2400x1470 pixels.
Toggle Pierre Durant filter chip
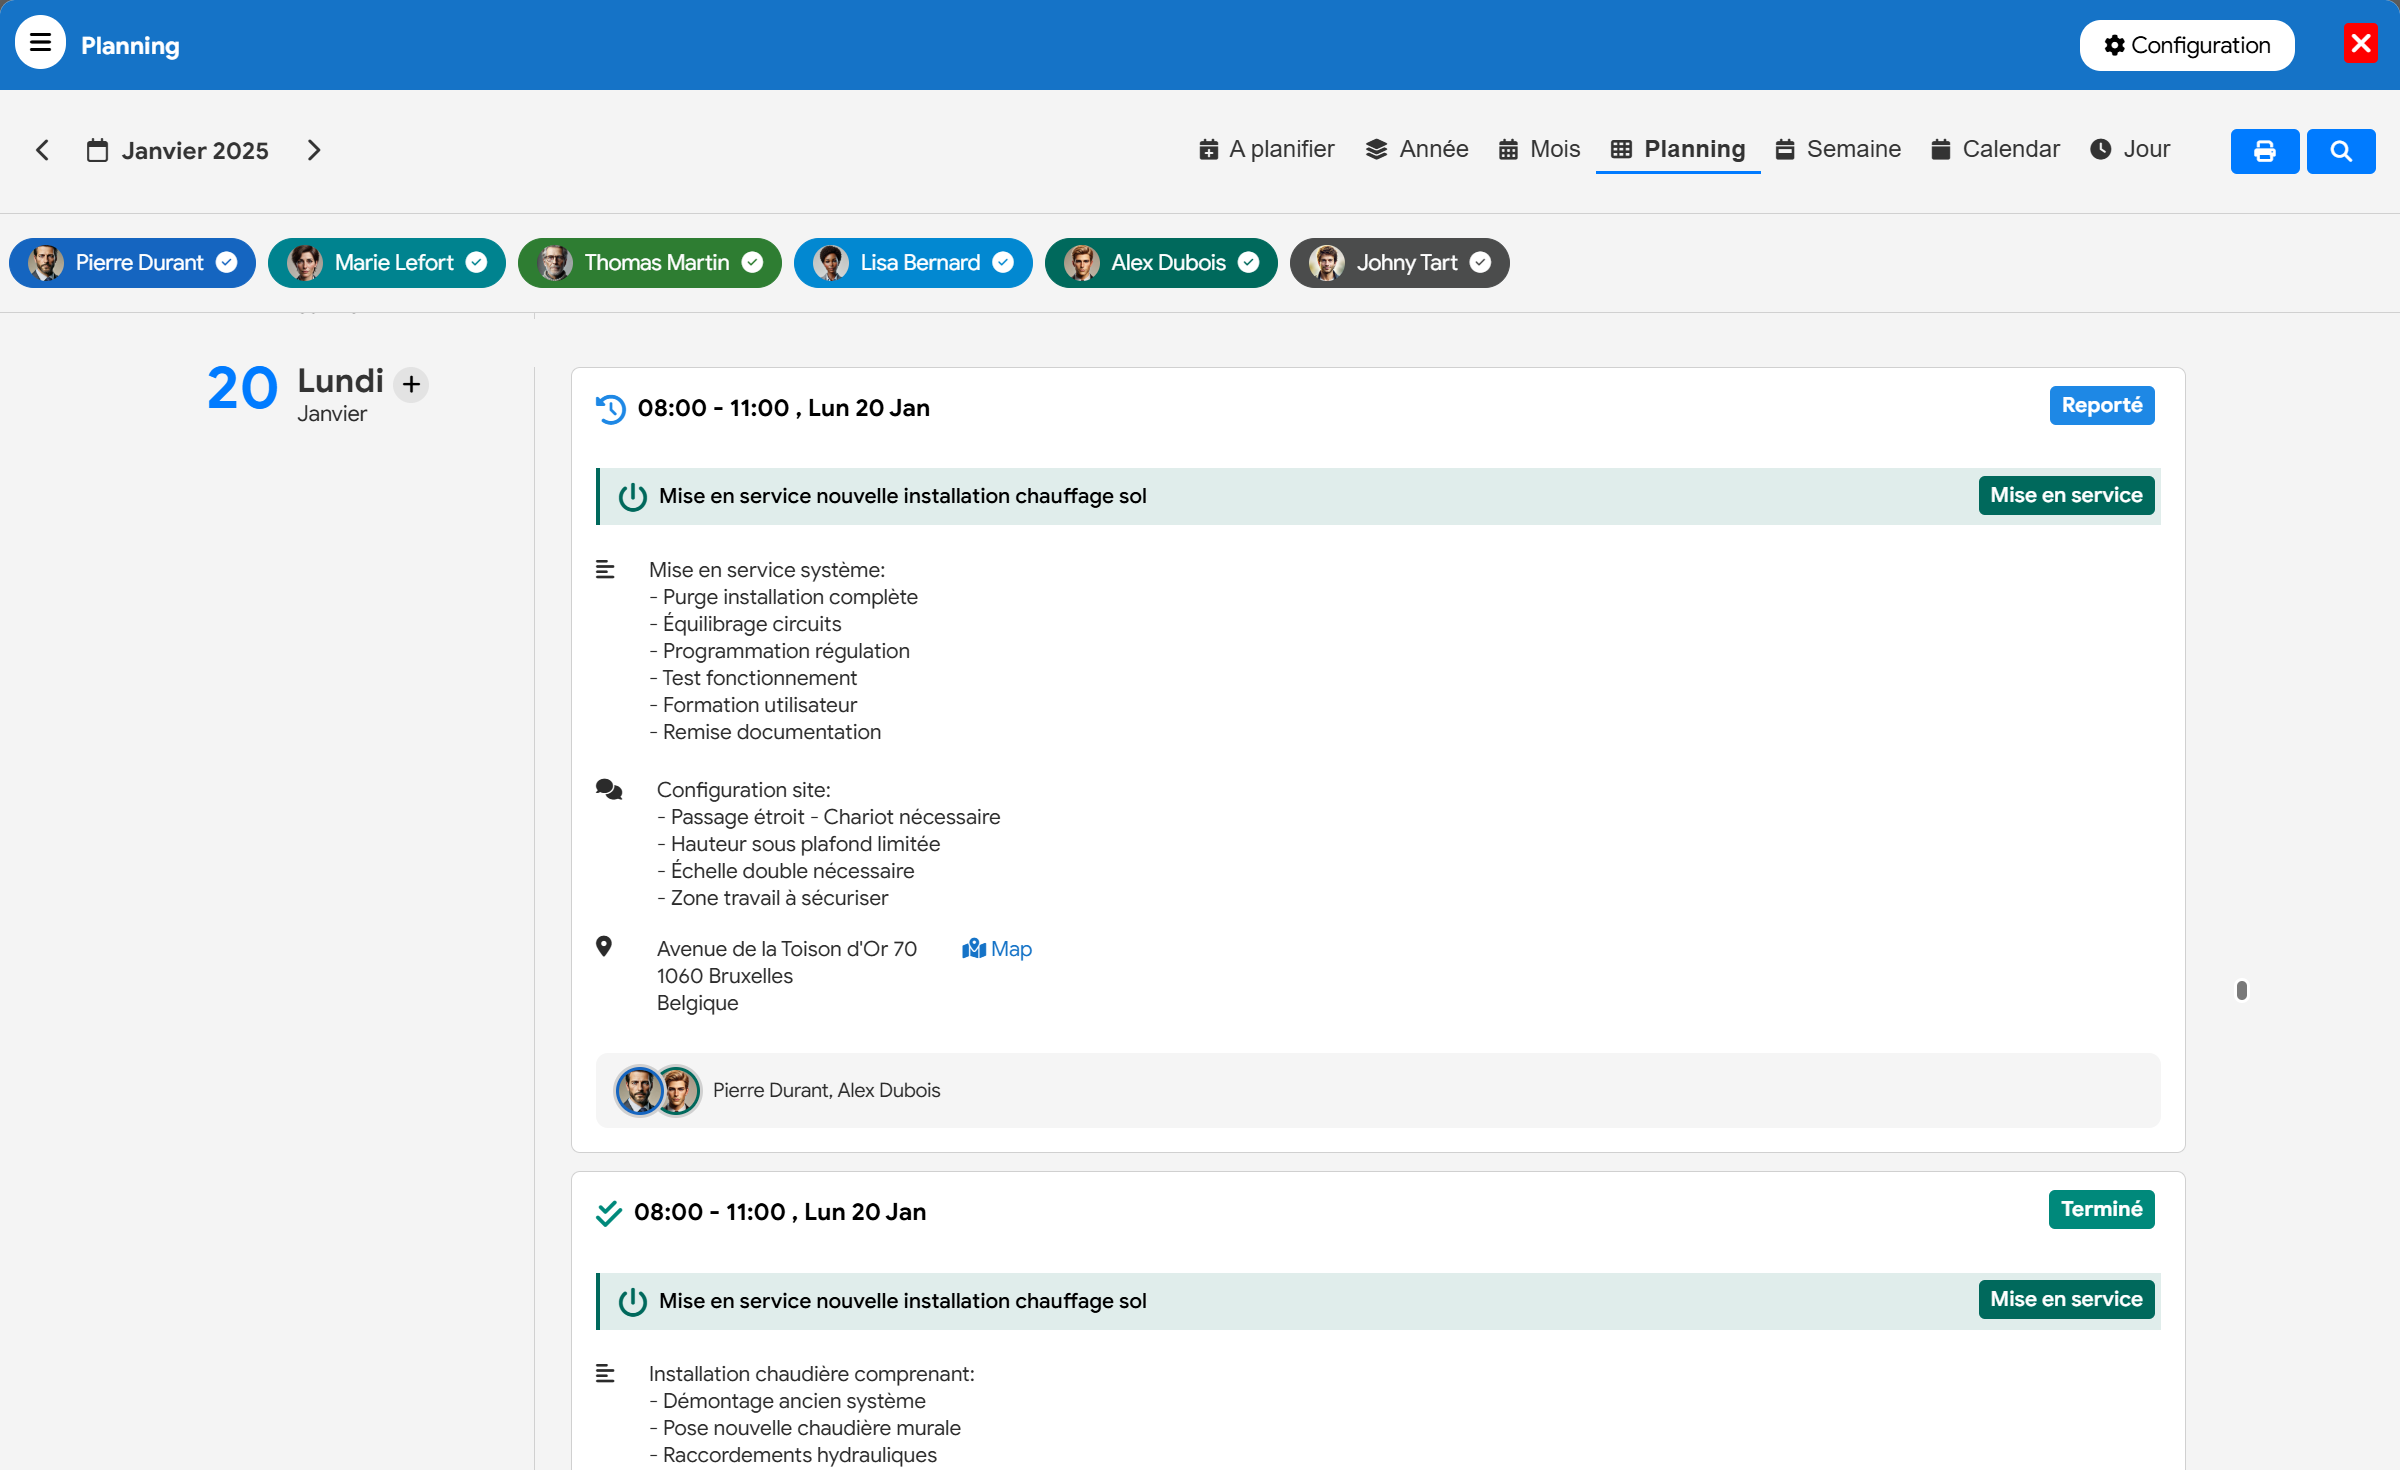coord(132,263)
